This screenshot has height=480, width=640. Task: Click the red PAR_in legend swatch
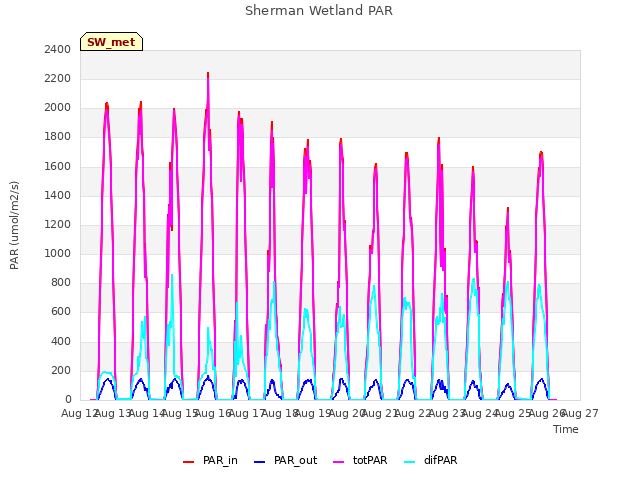point(188,462)
